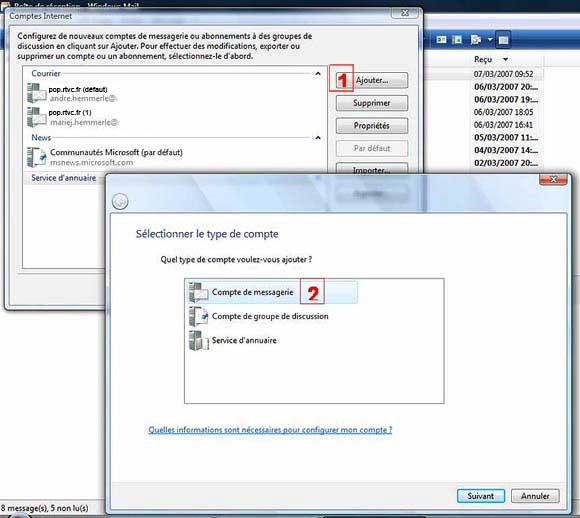Click the second Windows Mail toolbar icon
580x518 pixels.
coord(457,39)
